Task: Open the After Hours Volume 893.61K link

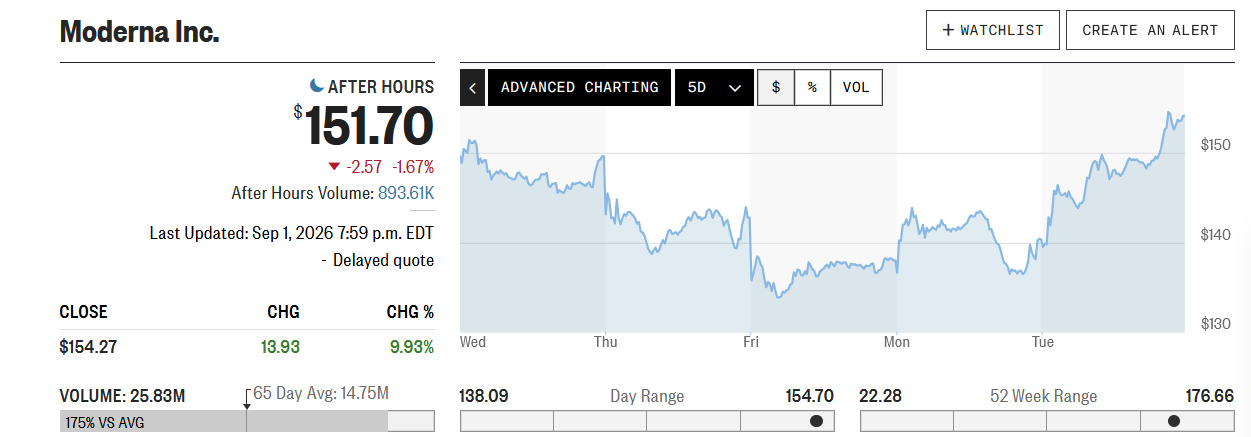Action: (406, 192)
